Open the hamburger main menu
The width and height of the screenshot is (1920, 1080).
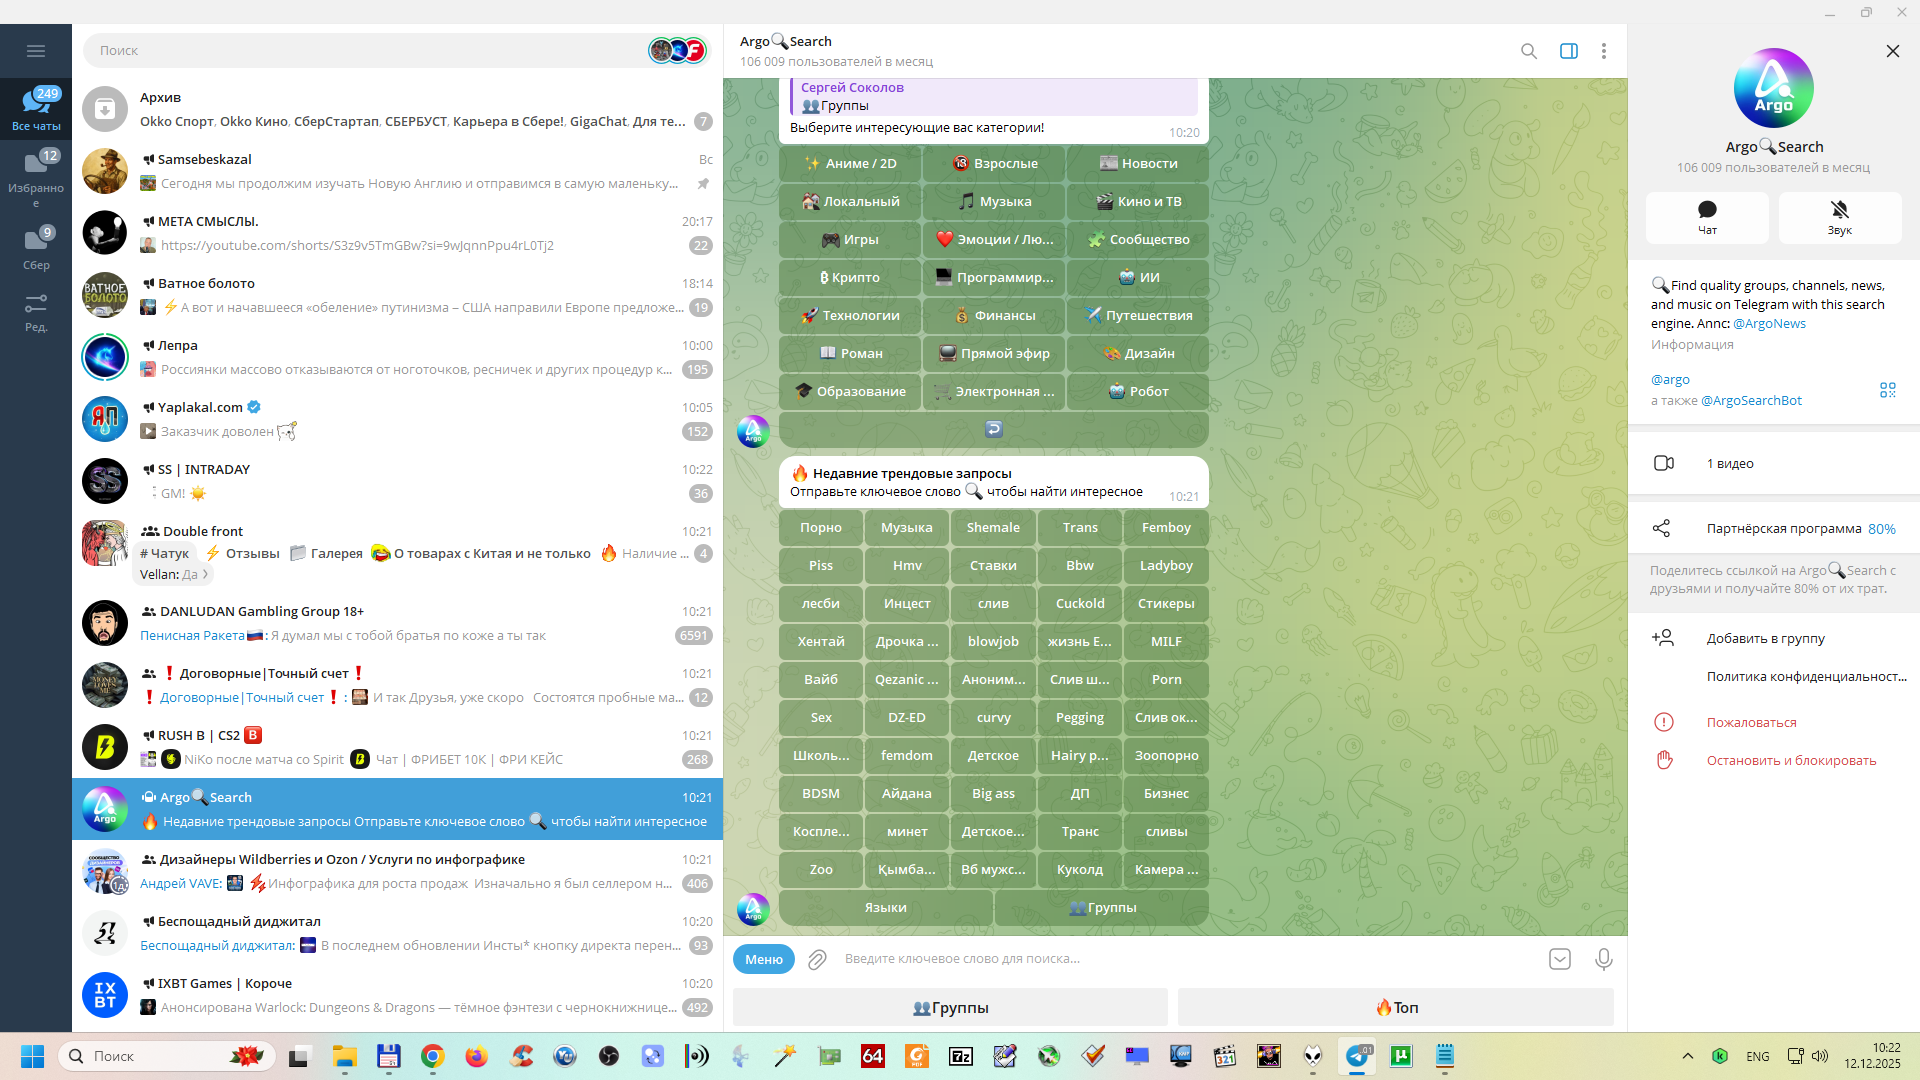click(36, 51)
